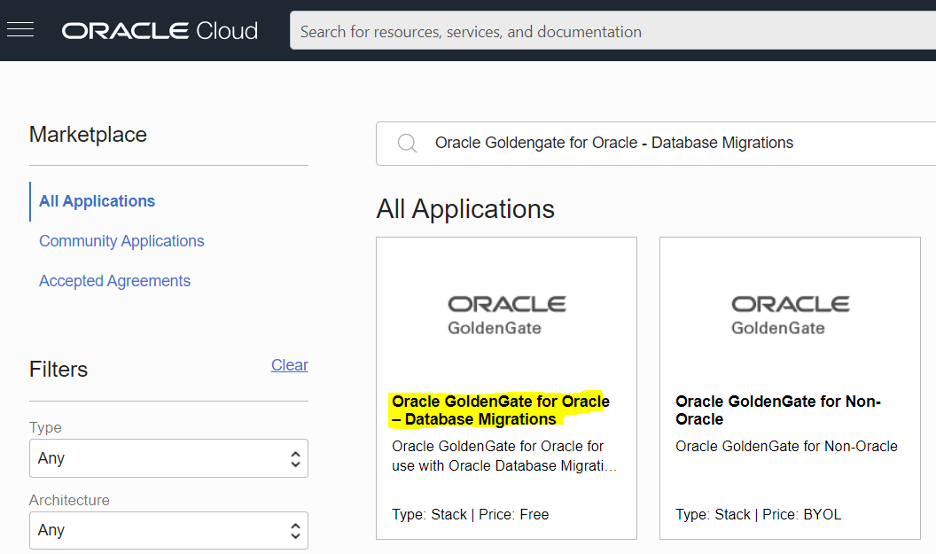Click GoldenGate logo on Non-Oracle card
Viewport: 936px width, 554px height.
790,315
